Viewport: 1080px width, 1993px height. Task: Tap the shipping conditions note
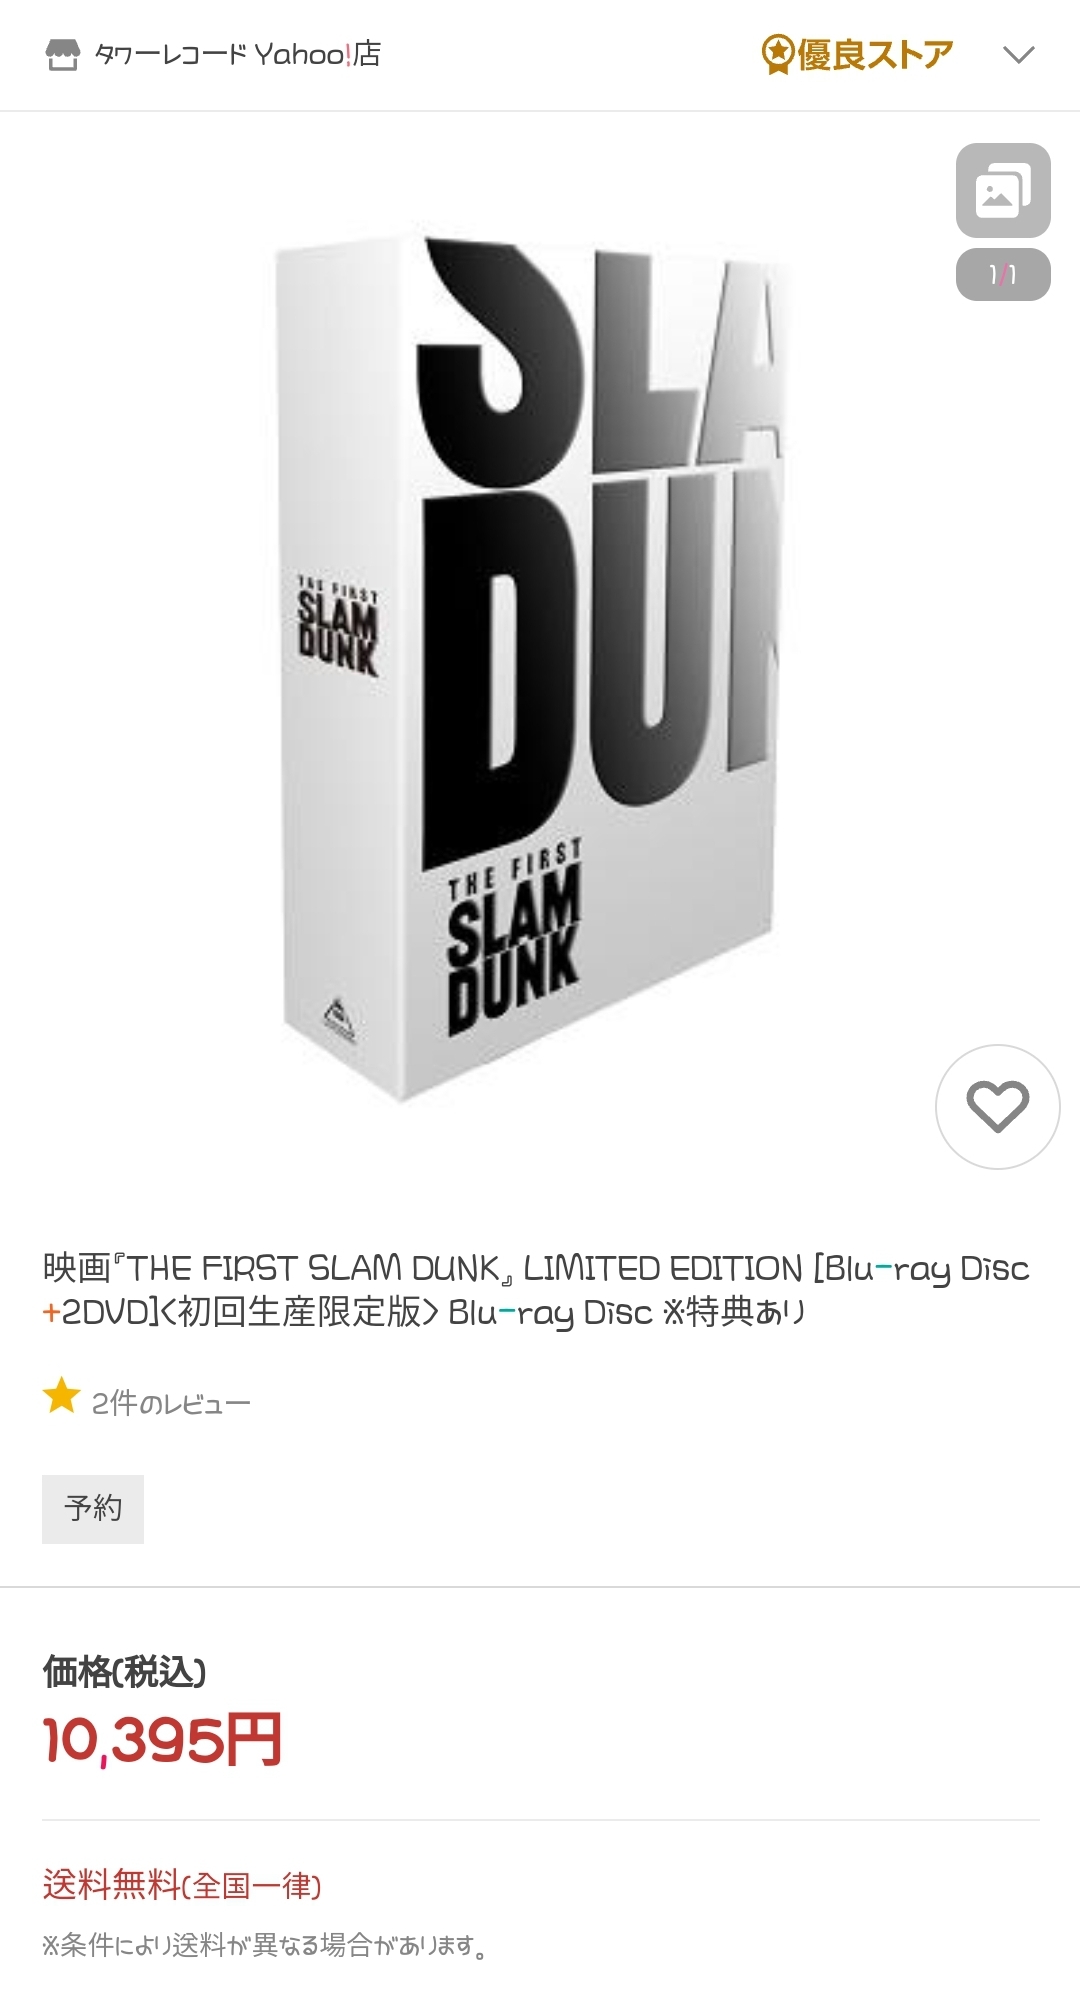[265, 1945]
